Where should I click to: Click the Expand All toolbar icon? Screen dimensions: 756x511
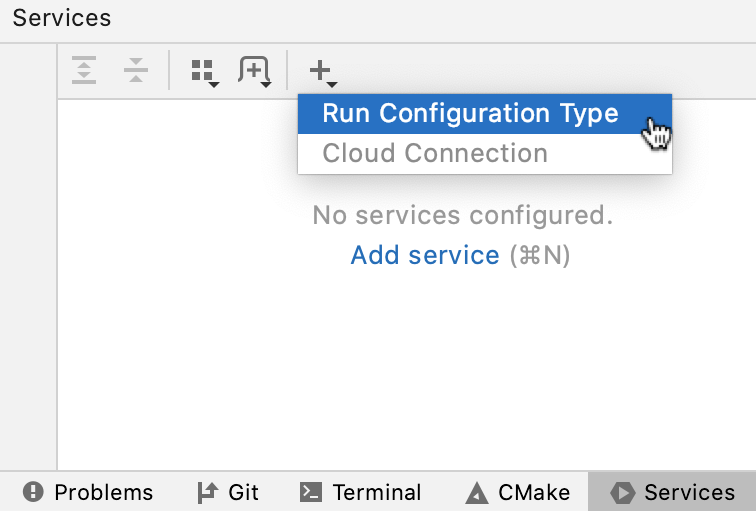tap(85, 70)
